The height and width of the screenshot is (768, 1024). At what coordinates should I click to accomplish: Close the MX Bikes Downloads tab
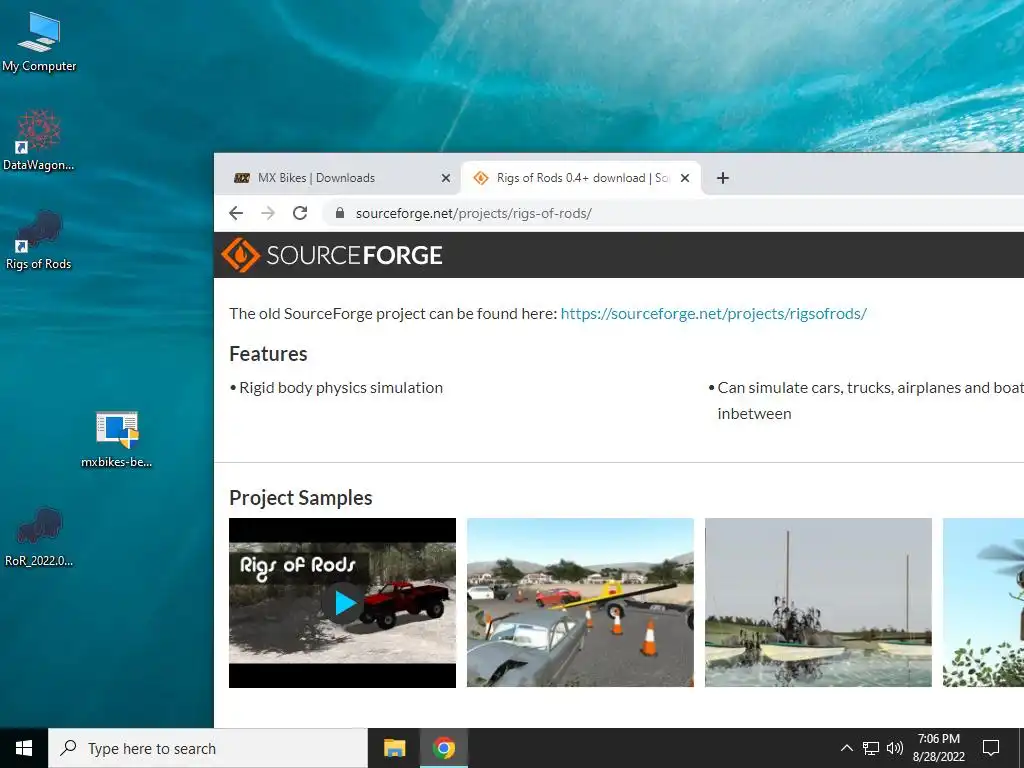click(446, 178)
